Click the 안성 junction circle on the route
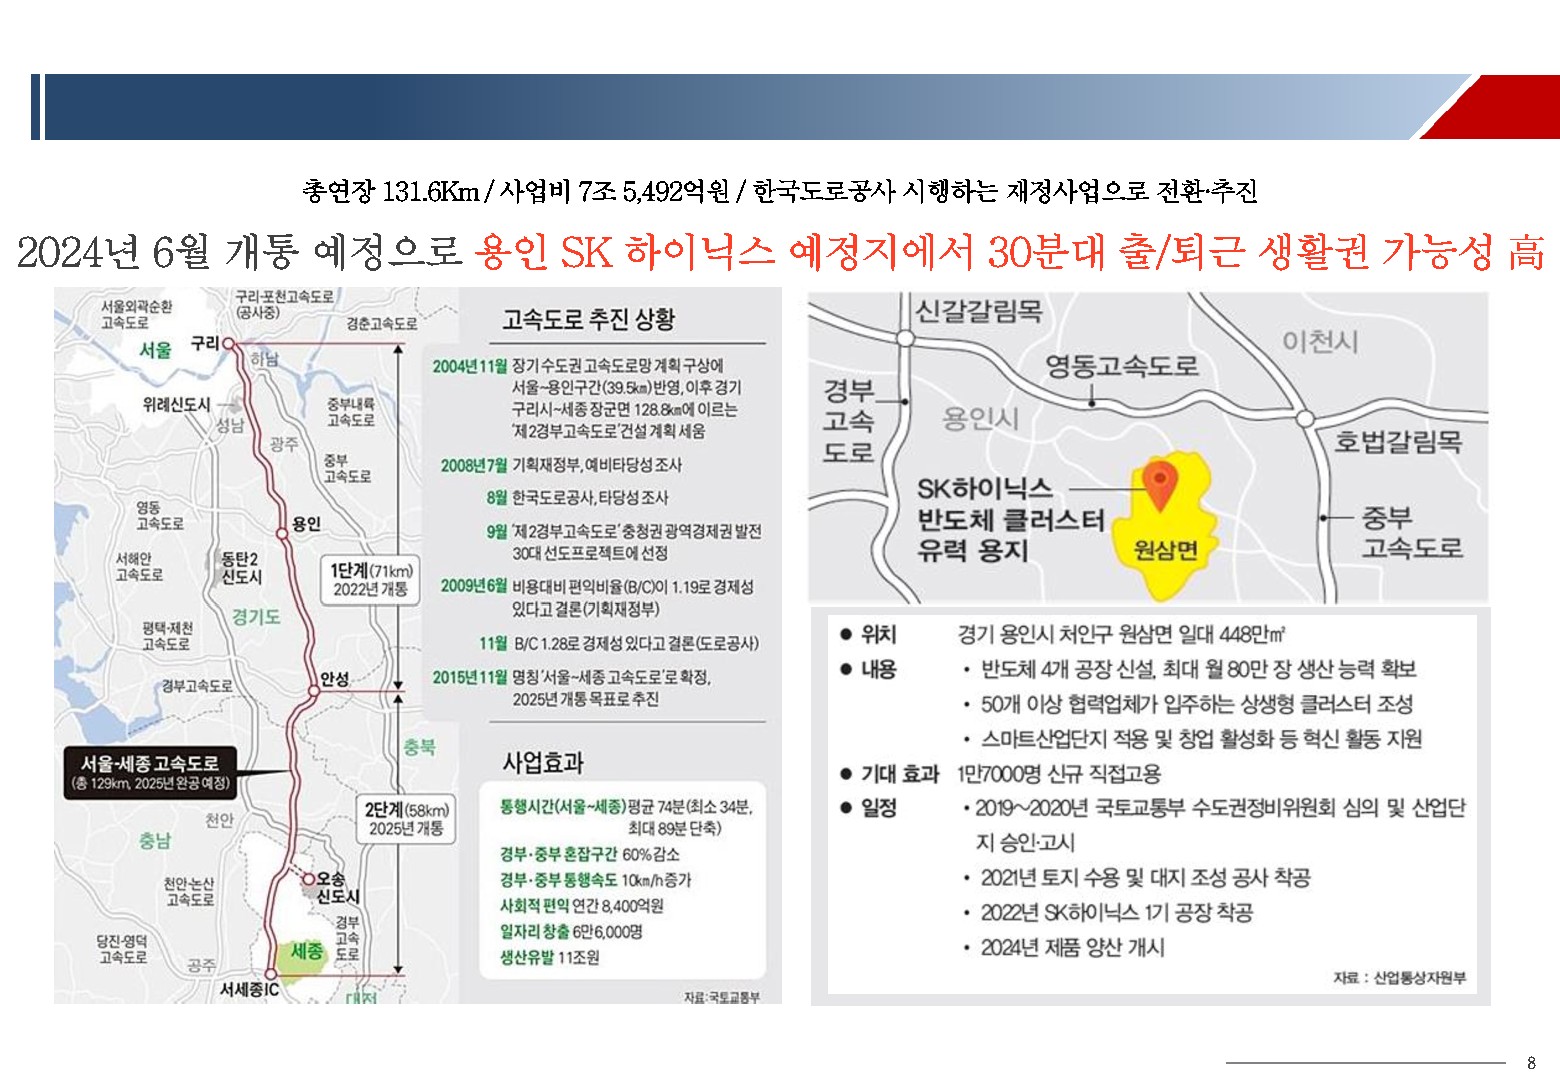Image resolution: width=1560 pixels, height=1080 pixels. point(314,690)
